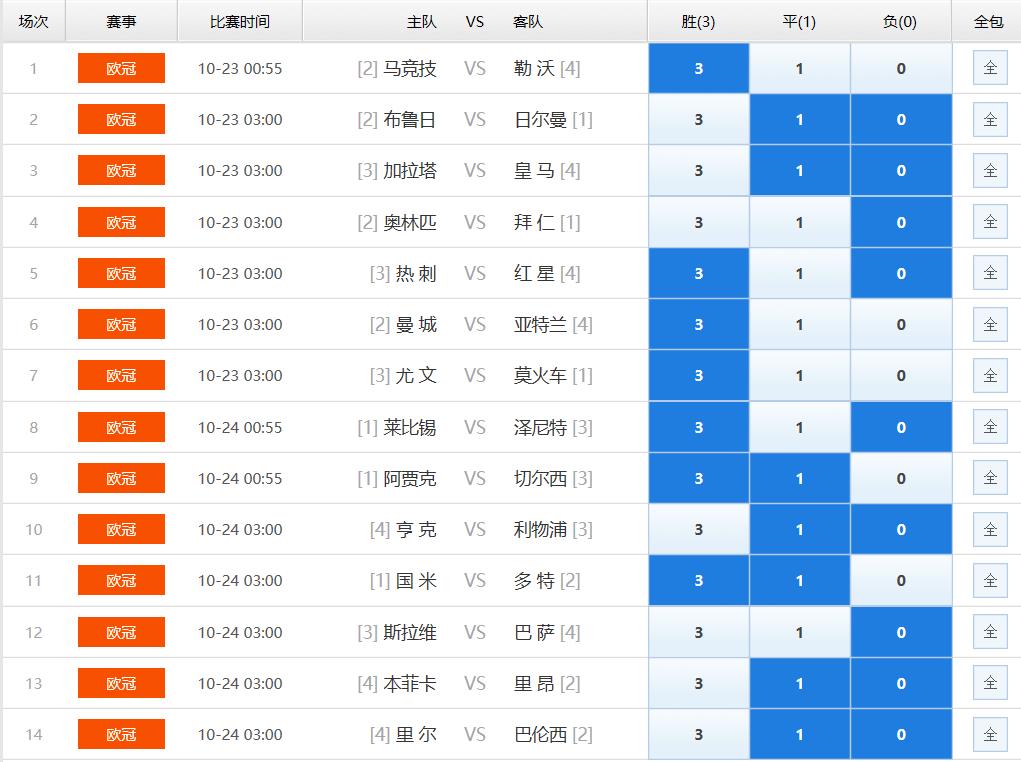The image size is (1021, 762).
Task: Click 全 button for 加拉塔 match
Action: [990, 171]
